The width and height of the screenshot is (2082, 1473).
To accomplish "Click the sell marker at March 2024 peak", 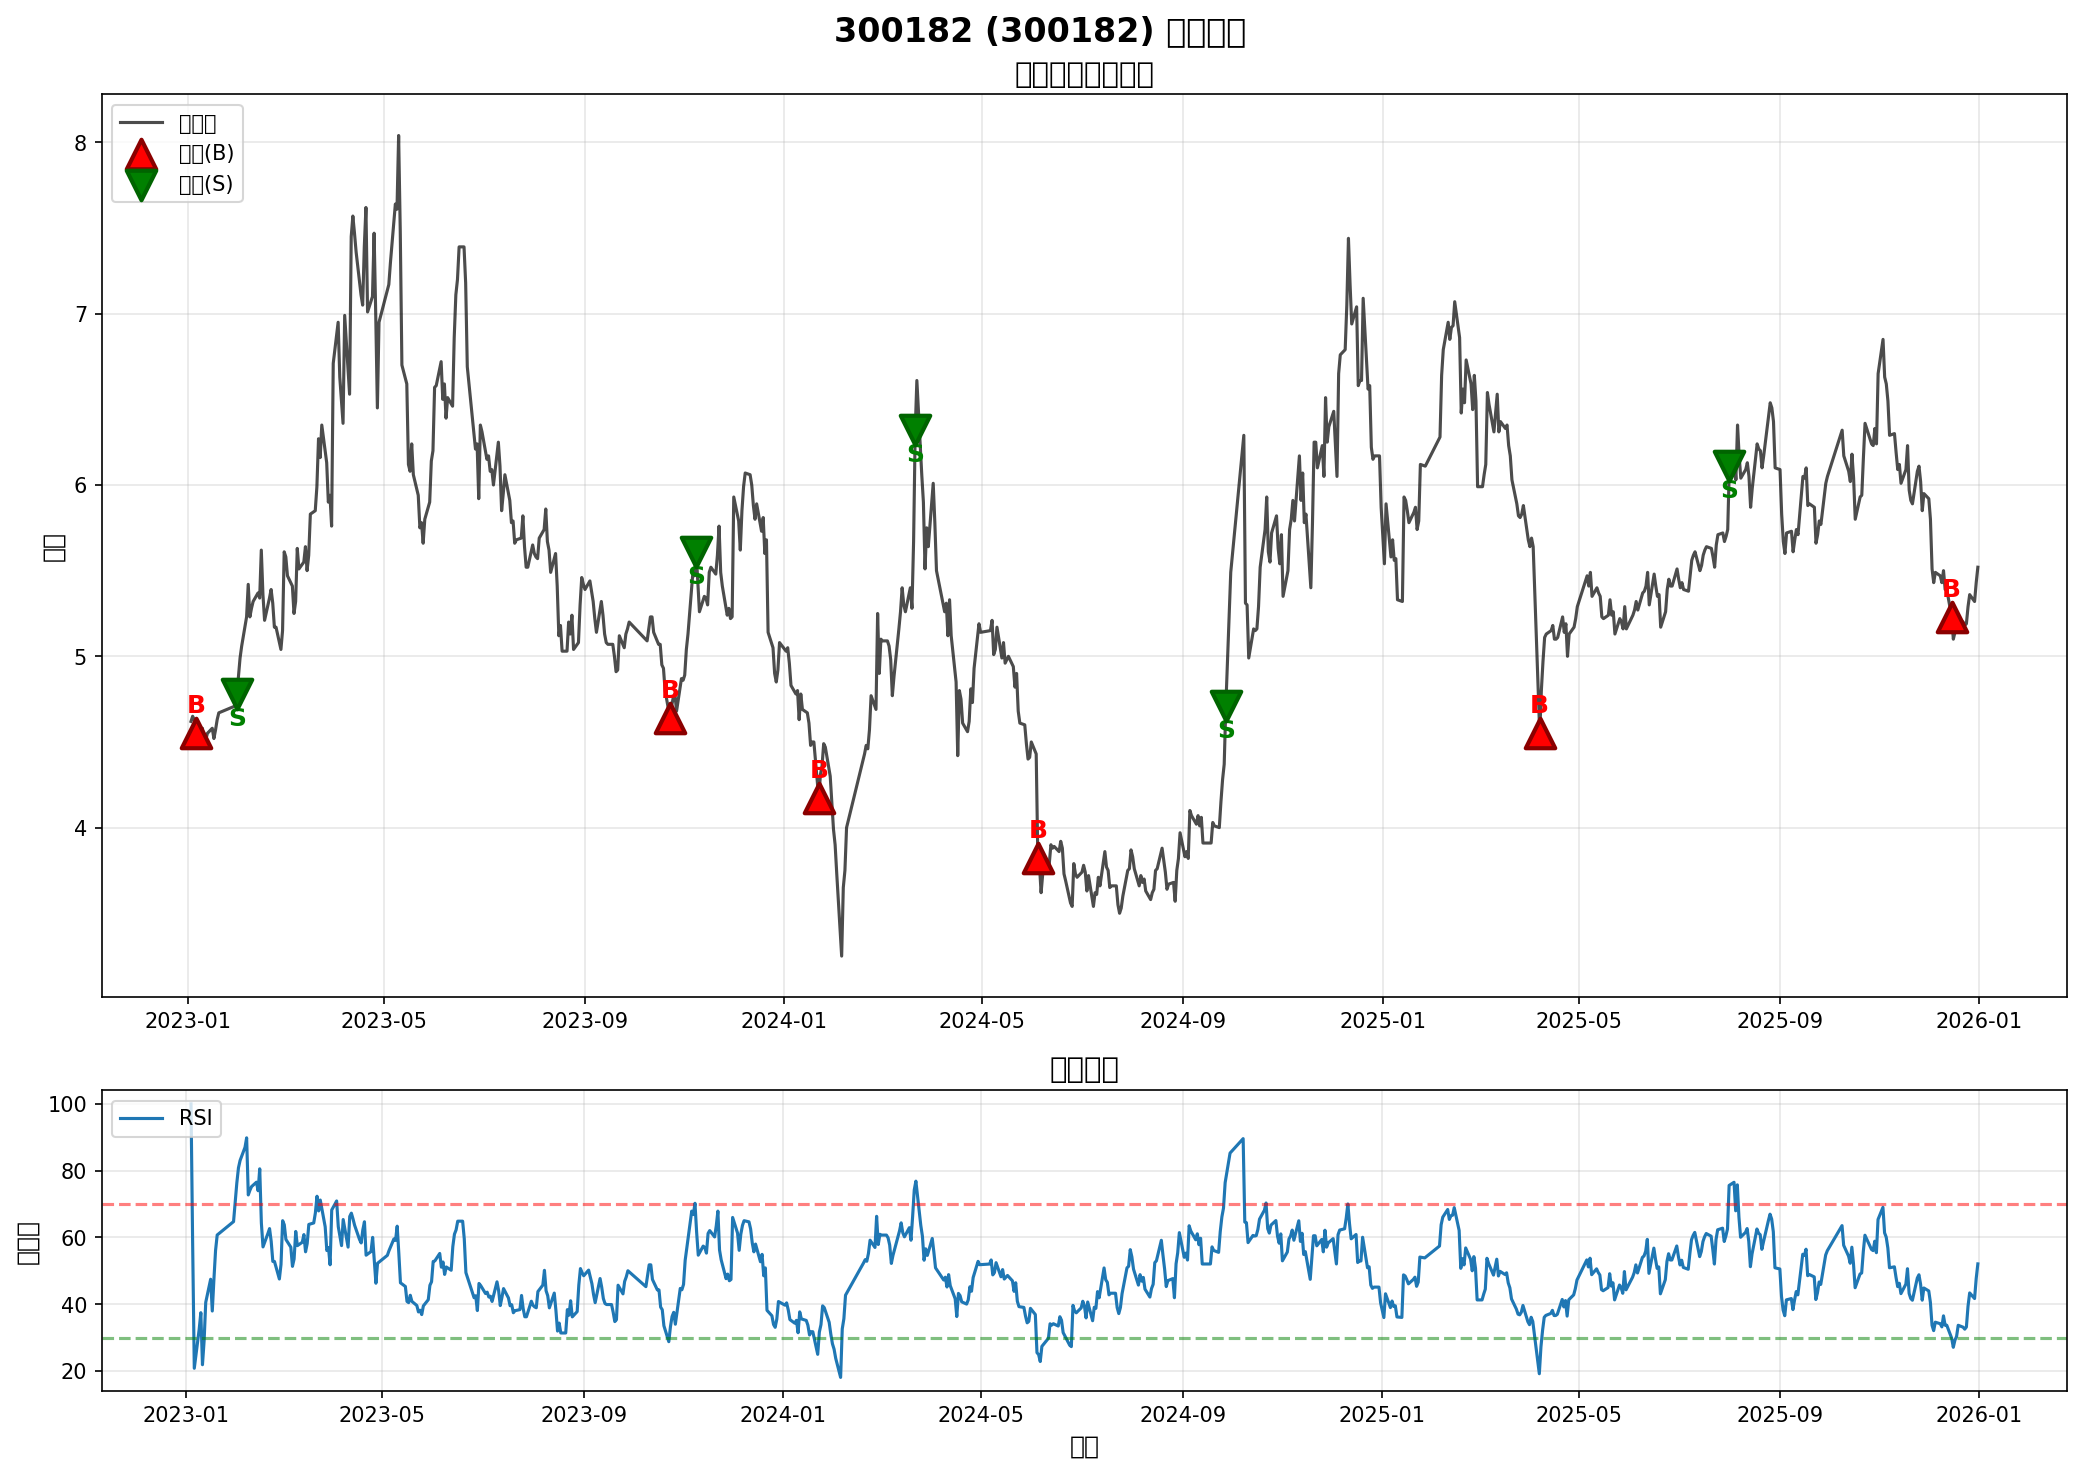I will tap(915, 428).
